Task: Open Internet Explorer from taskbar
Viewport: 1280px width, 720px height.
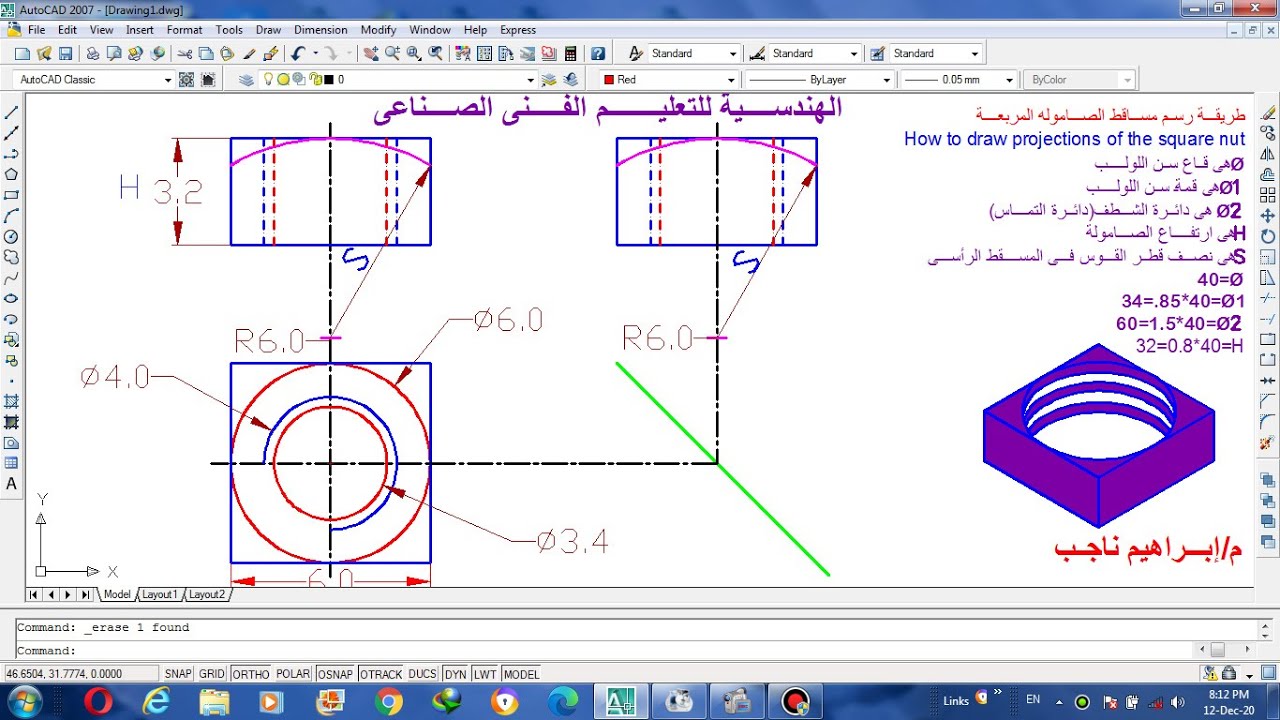Action: (x=156, y=702)
